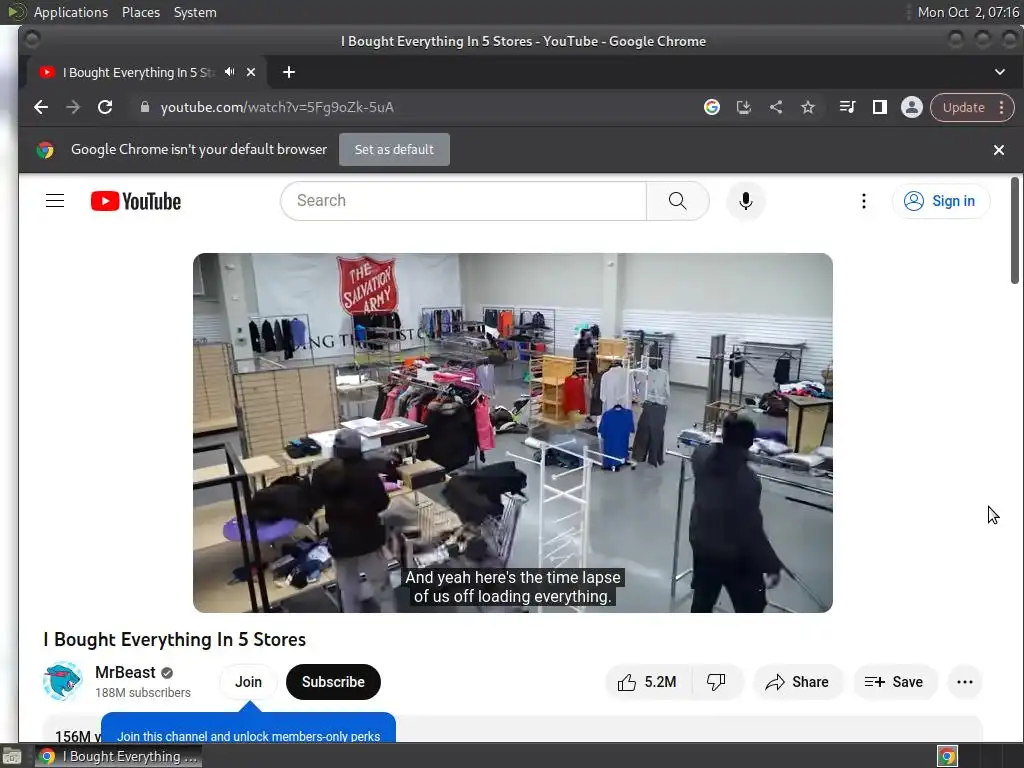Reload the YouTube page
Viewport: 1024px width, 768px height.
105,107
